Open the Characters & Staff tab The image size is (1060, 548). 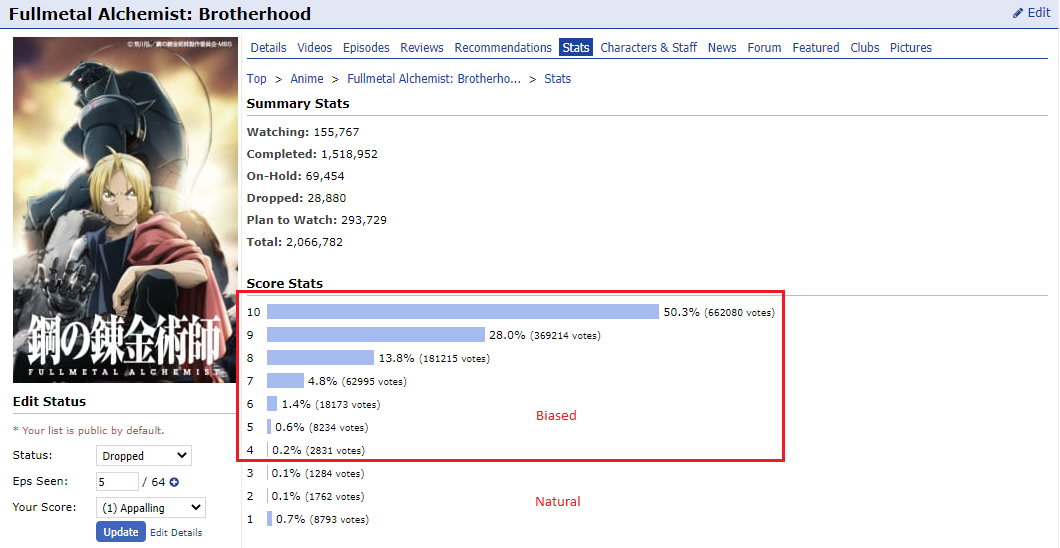pos(648,47)
